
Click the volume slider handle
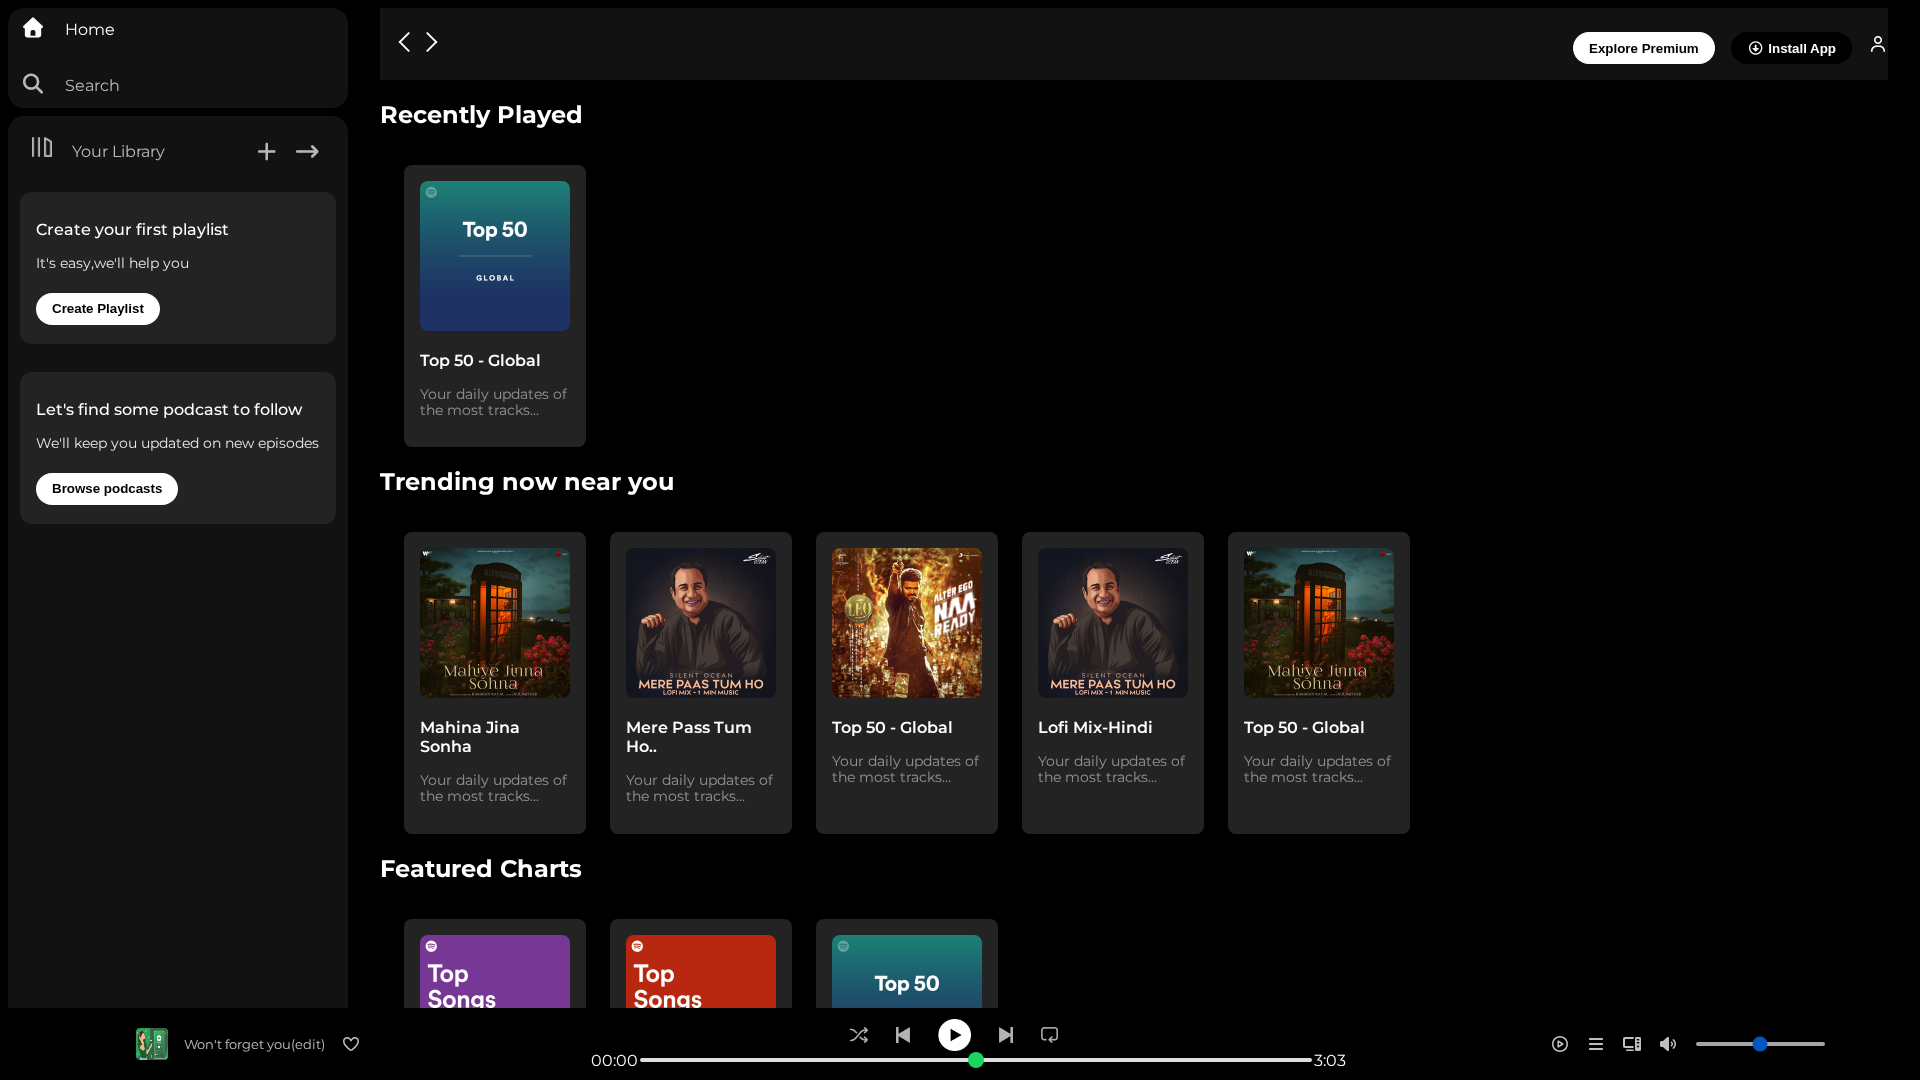click(1760, 1044)
